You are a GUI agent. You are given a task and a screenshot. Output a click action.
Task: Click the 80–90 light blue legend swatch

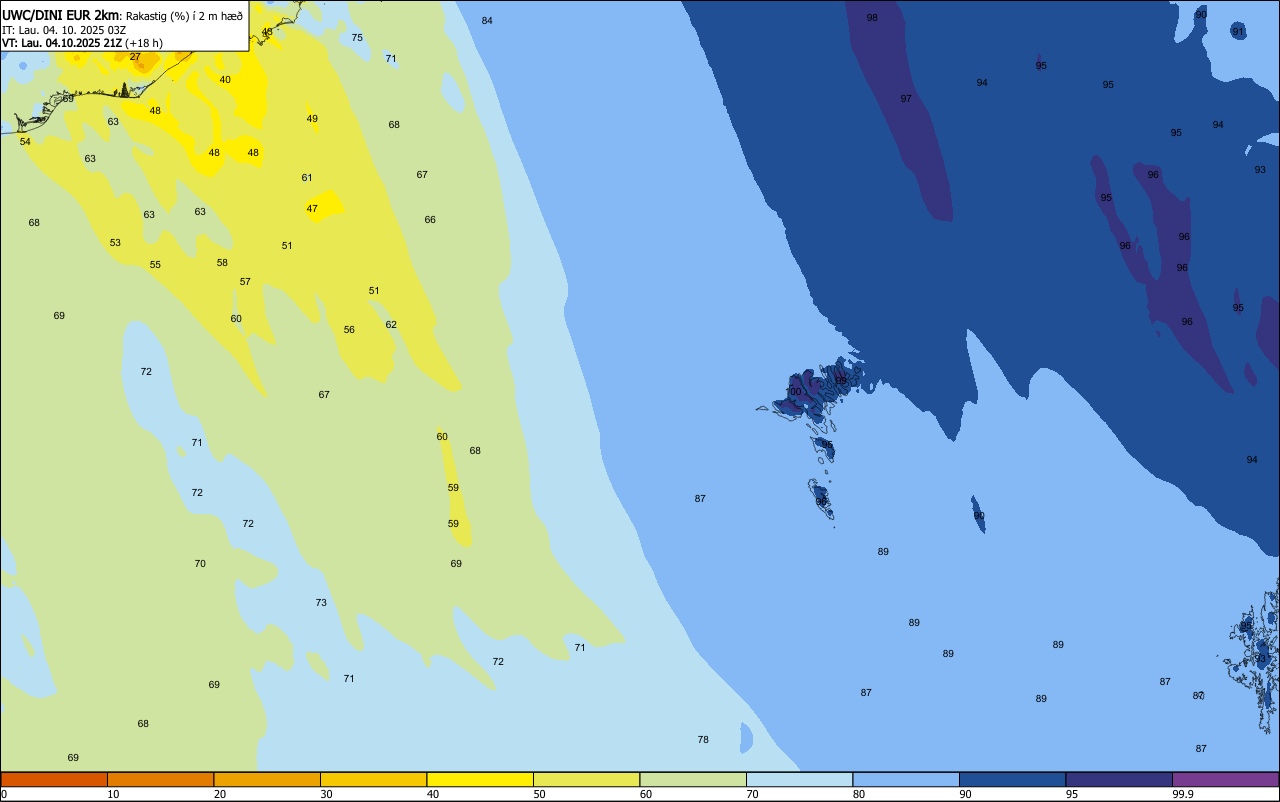(x=906, y=779)
